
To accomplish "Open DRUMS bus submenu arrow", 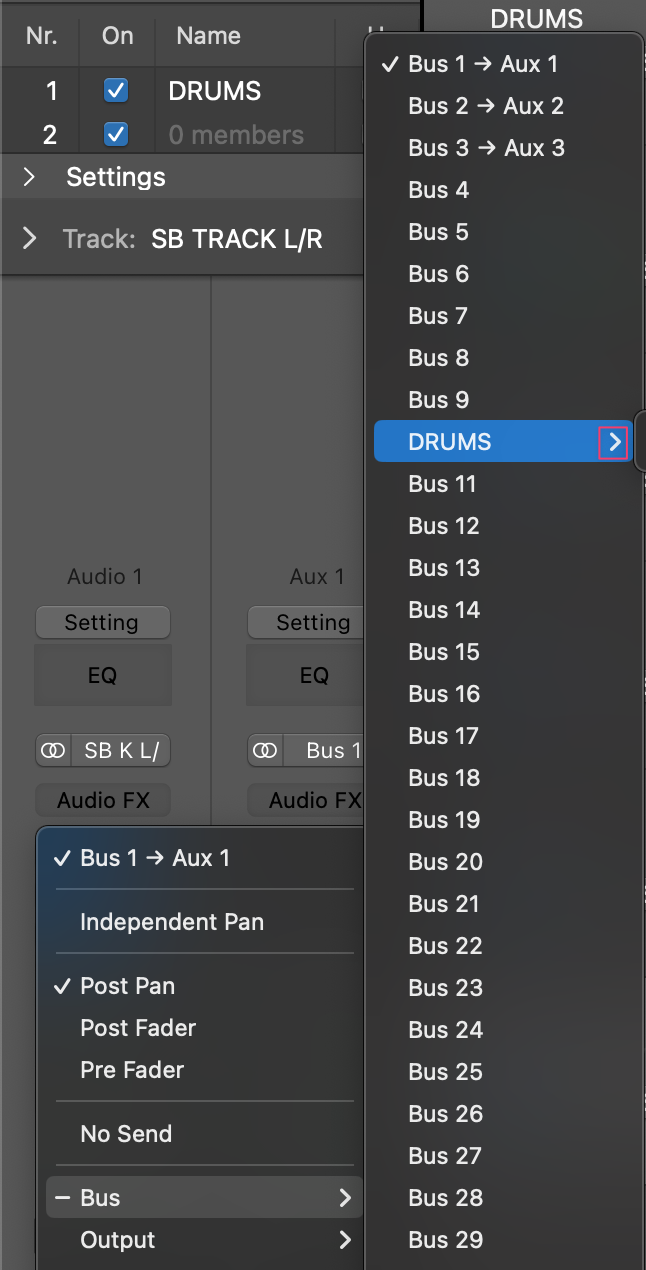I will (614, 442).
